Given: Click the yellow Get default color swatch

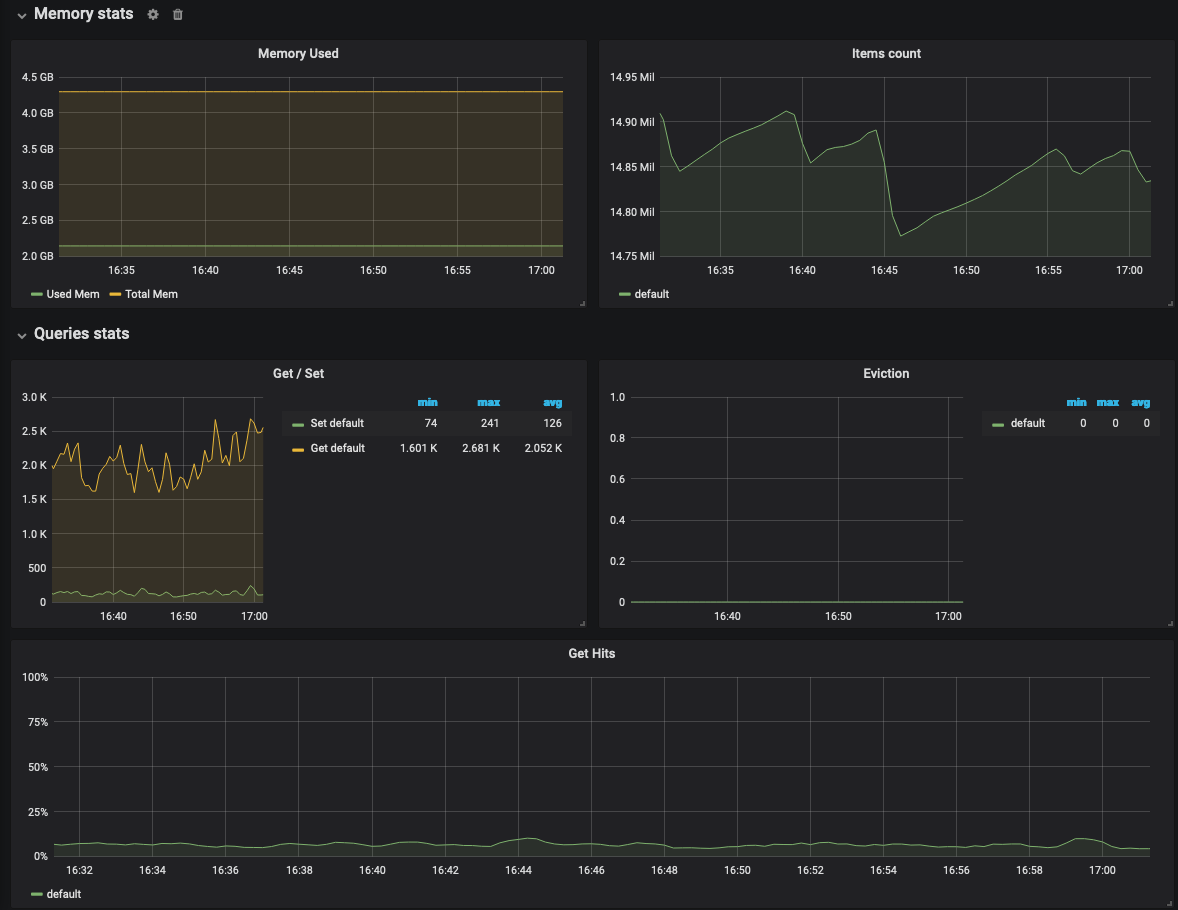Looking at the screenshot, I should 298,449.
